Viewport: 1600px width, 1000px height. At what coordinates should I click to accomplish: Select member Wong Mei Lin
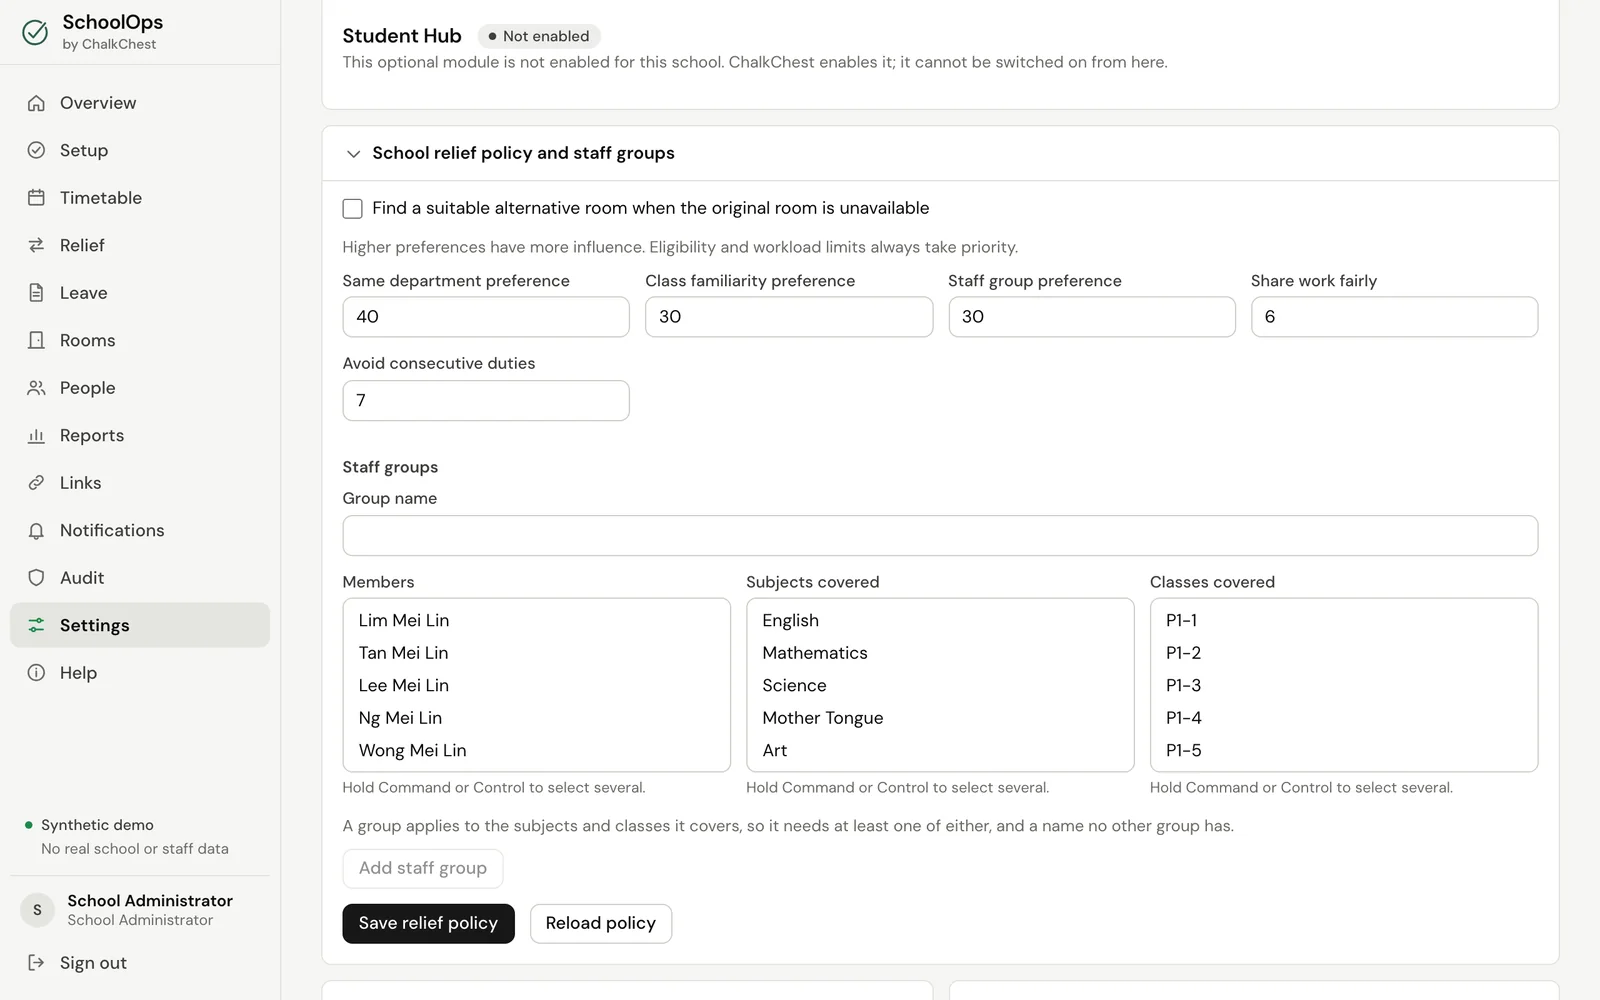(537, 750)
